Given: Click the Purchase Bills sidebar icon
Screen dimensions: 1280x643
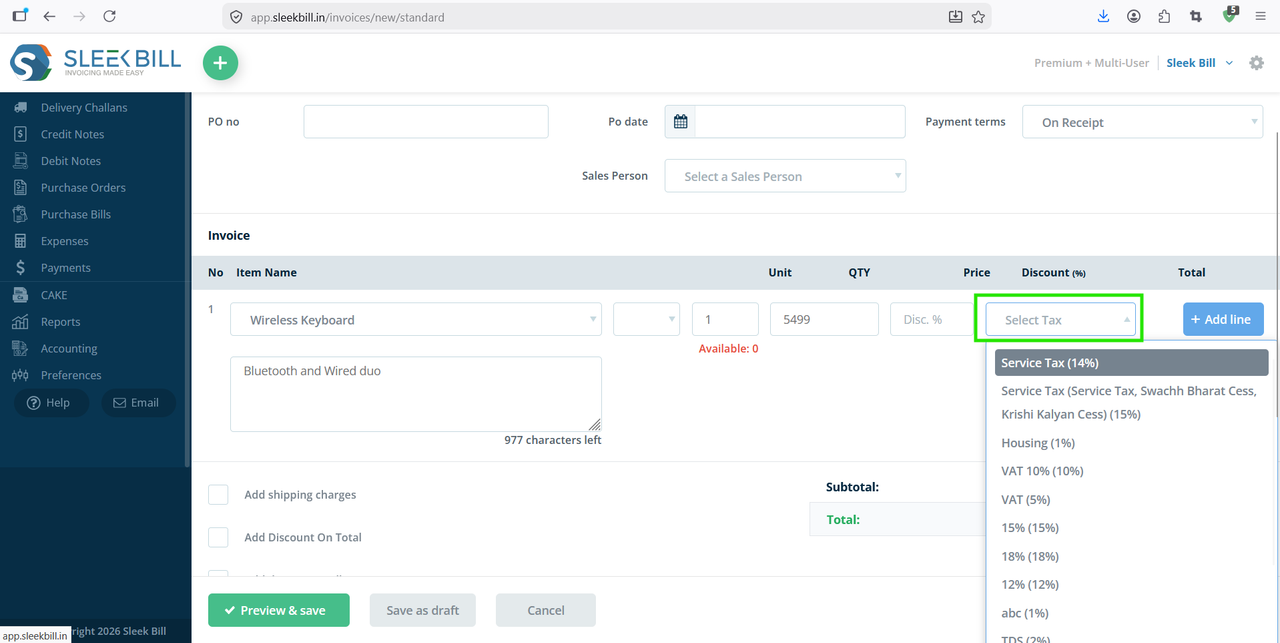Looking at the screenshot, I should click(20, 214).
